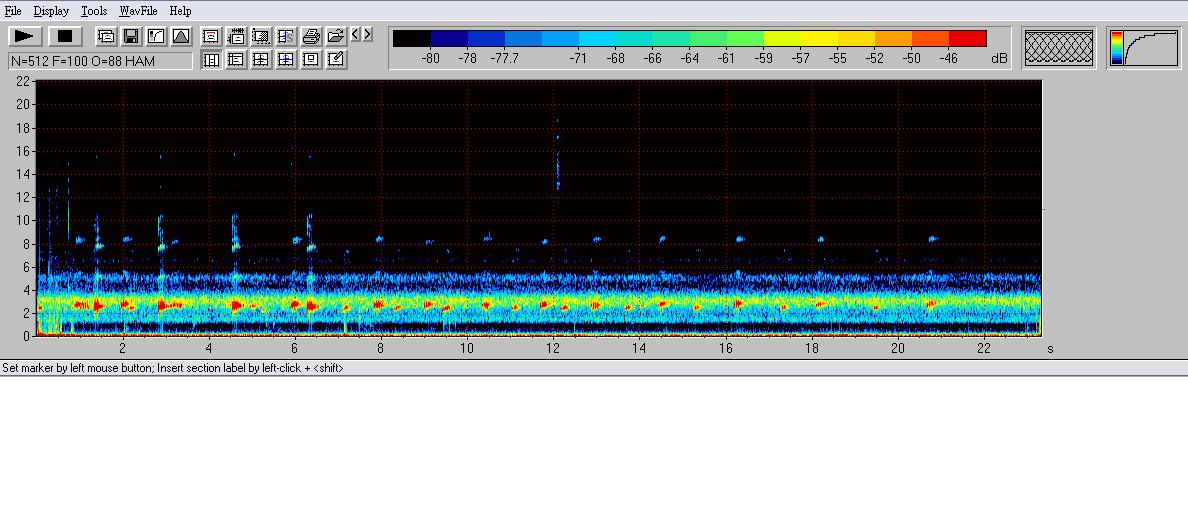The image size is (1188, 512).
Task: Click the floppy disk save icon
Action: coord(131,37)
